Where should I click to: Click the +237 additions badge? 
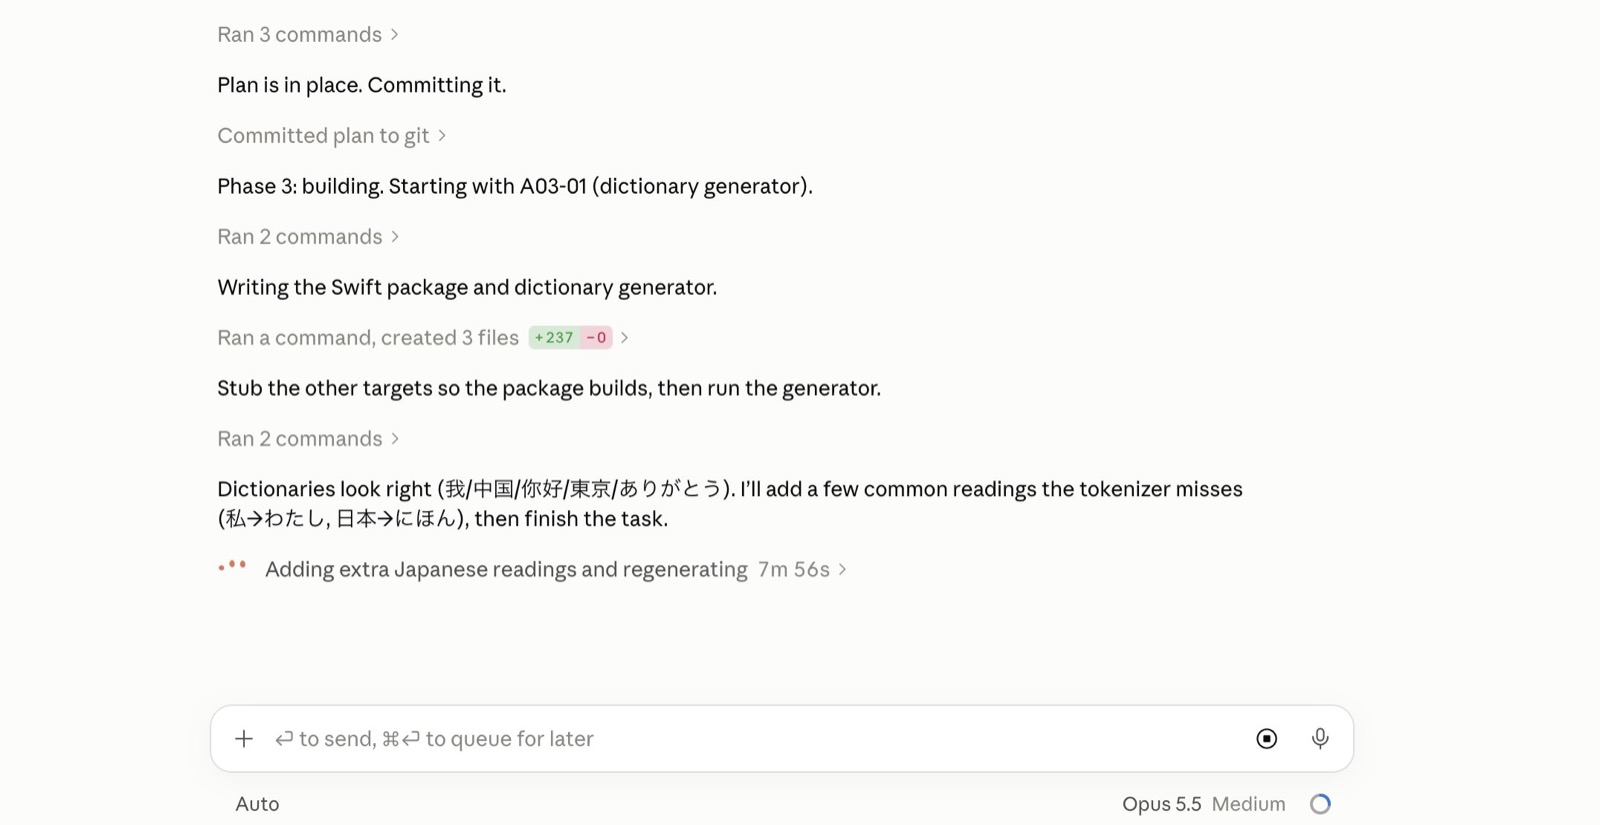[554, 338]
